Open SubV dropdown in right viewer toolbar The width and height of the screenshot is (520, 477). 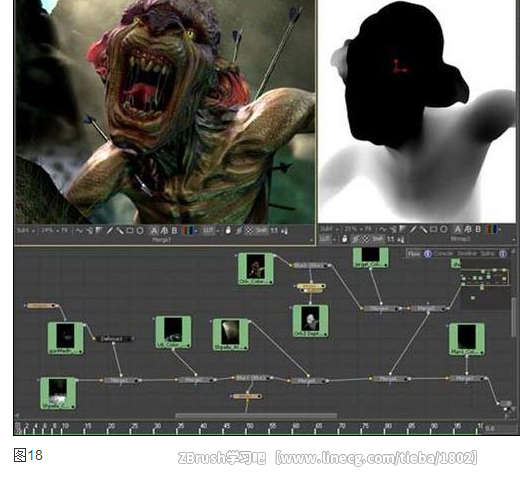(329, 229)
